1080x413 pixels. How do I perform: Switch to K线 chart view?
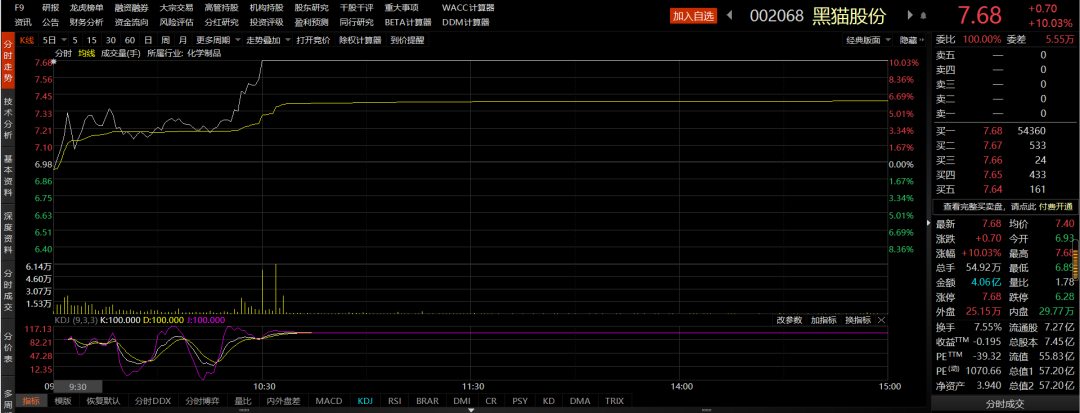point(26,41)
